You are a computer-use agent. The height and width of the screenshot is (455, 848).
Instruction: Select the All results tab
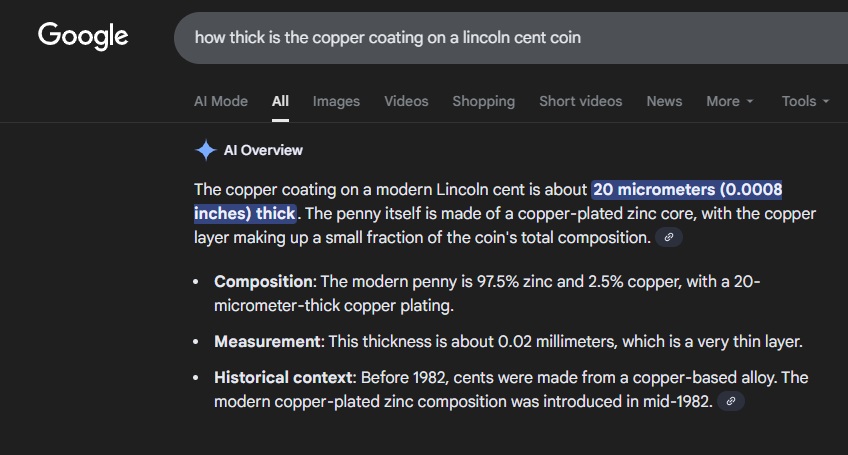coord(280,101)
